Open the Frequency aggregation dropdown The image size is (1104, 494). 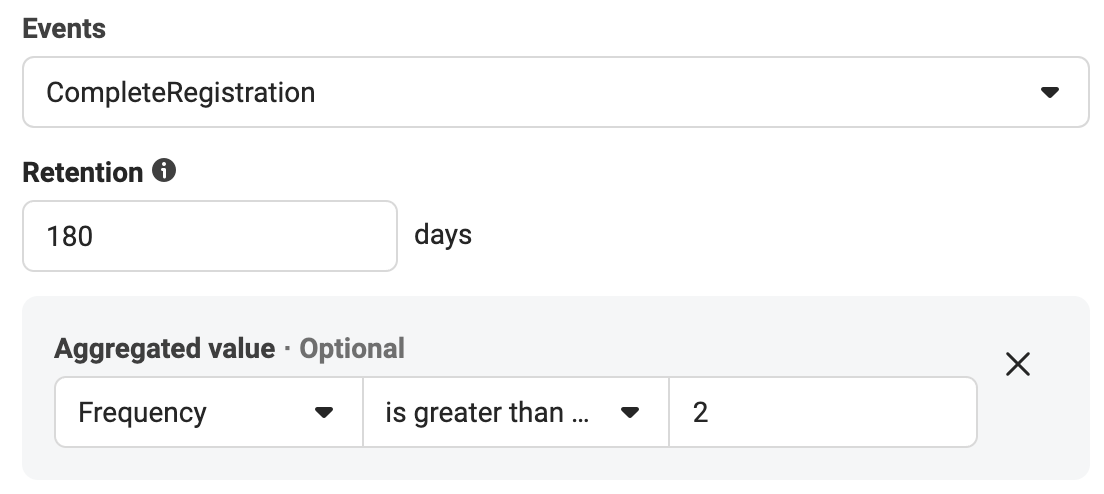tap(209, 412)
